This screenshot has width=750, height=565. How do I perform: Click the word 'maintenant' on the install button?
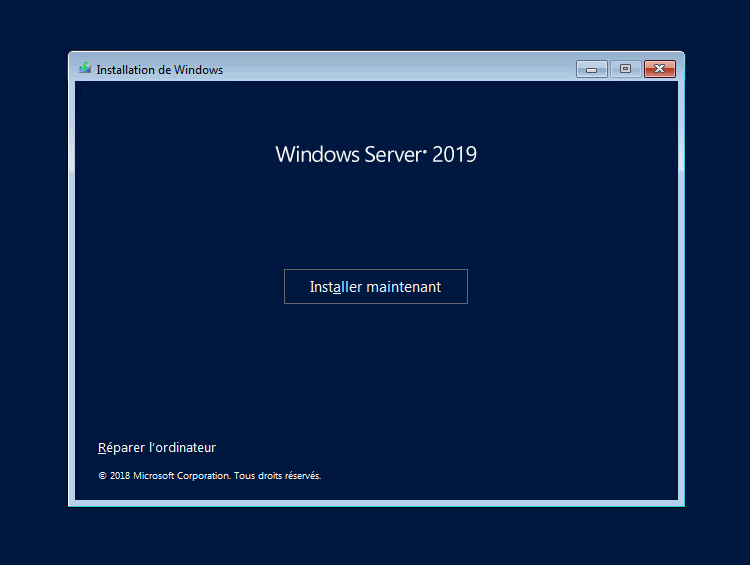(x=404, y=287)
